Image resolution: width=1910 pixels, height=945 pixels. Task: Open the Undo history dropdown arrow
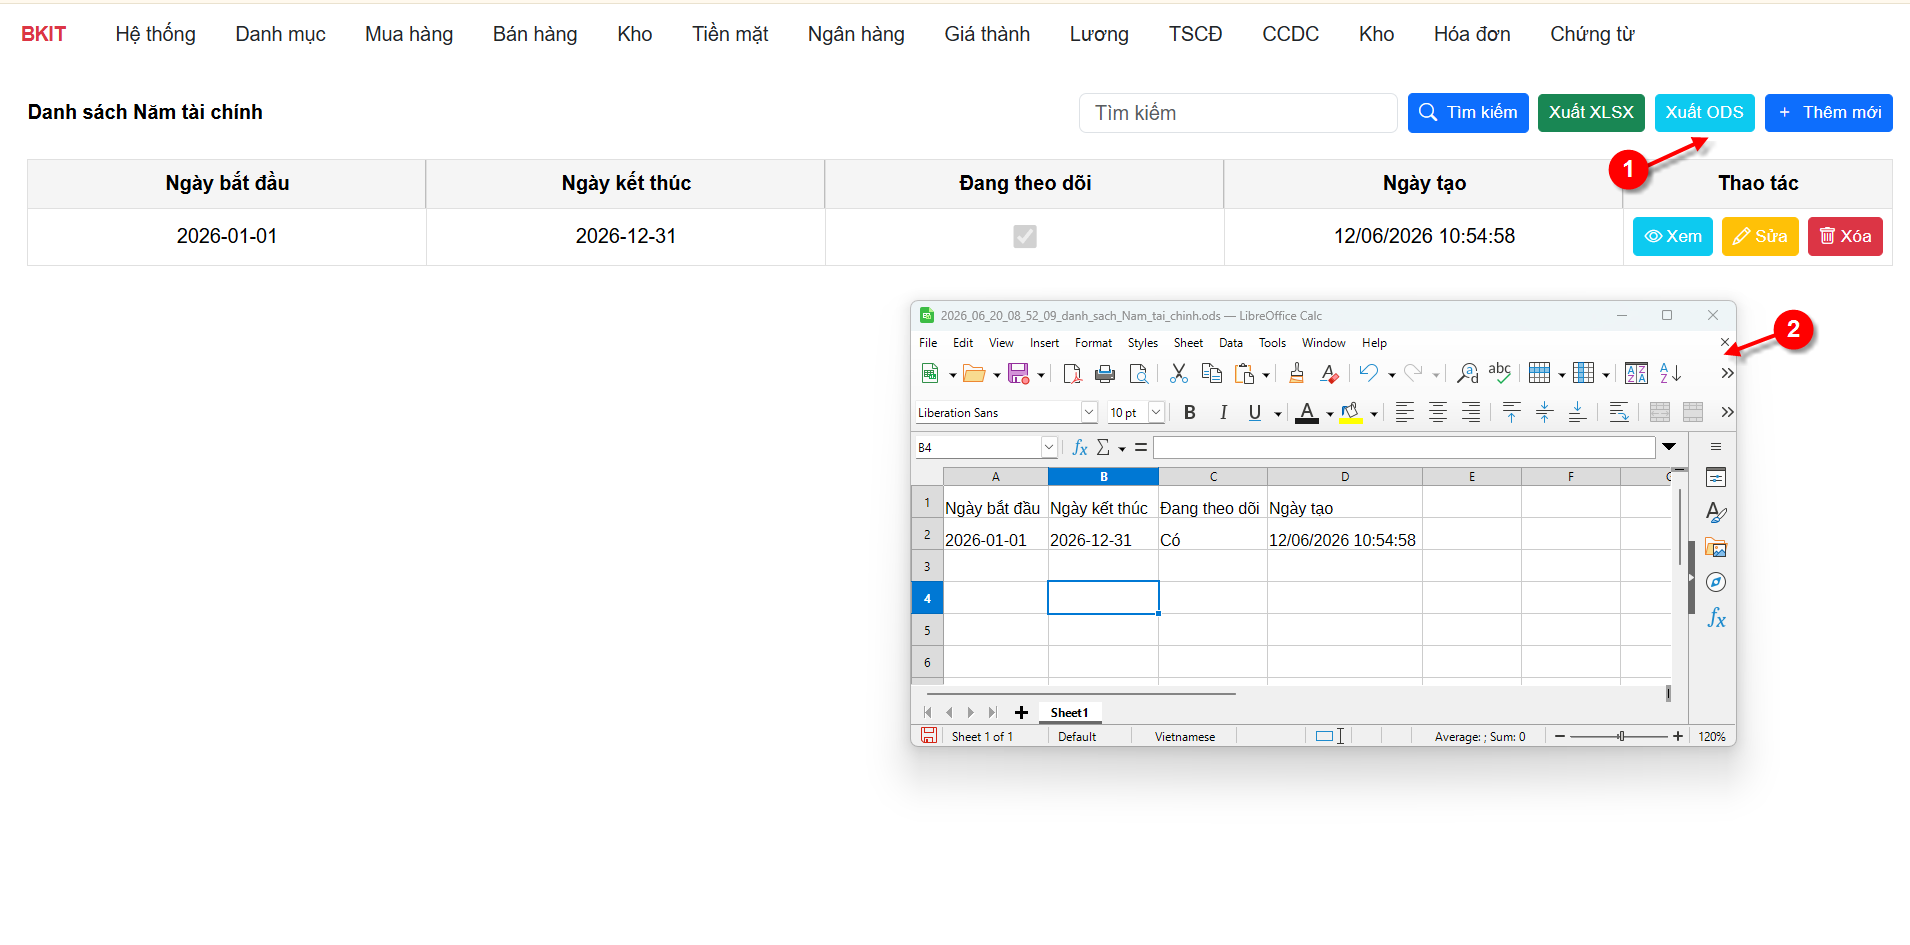coord(1391,375)
